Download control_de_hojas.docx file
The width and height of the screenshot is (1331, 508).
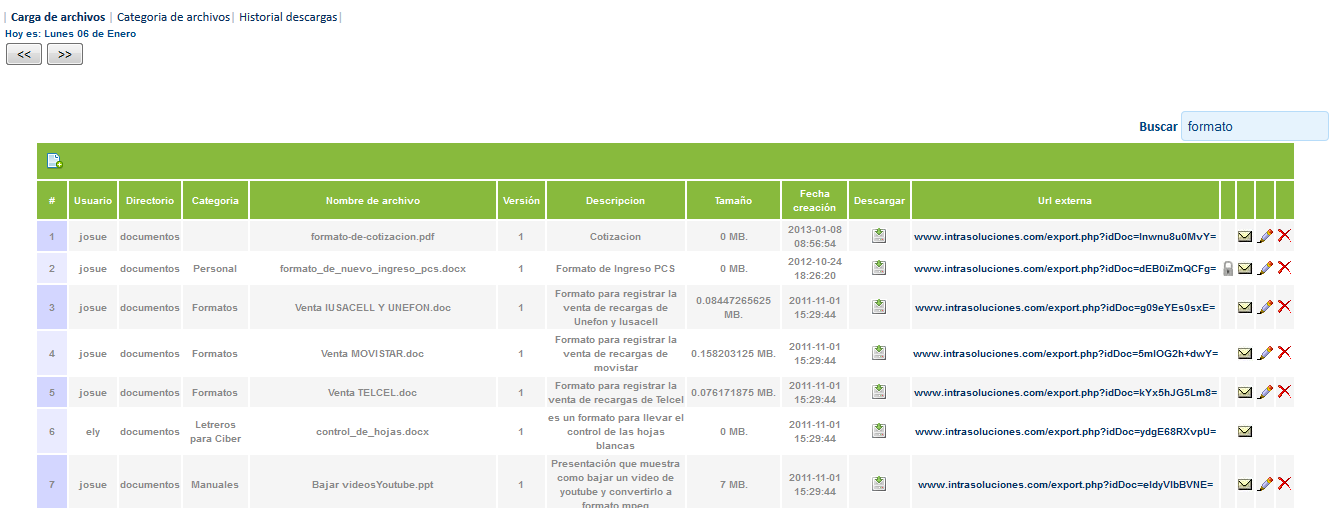click(879, 431)
